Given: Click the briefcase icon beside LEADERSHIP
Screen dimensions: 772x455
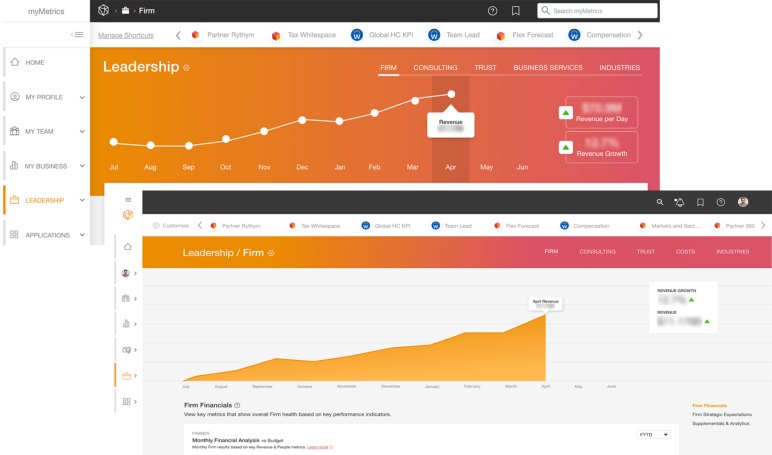Looking at the screenshot, I should click(15, 200).
